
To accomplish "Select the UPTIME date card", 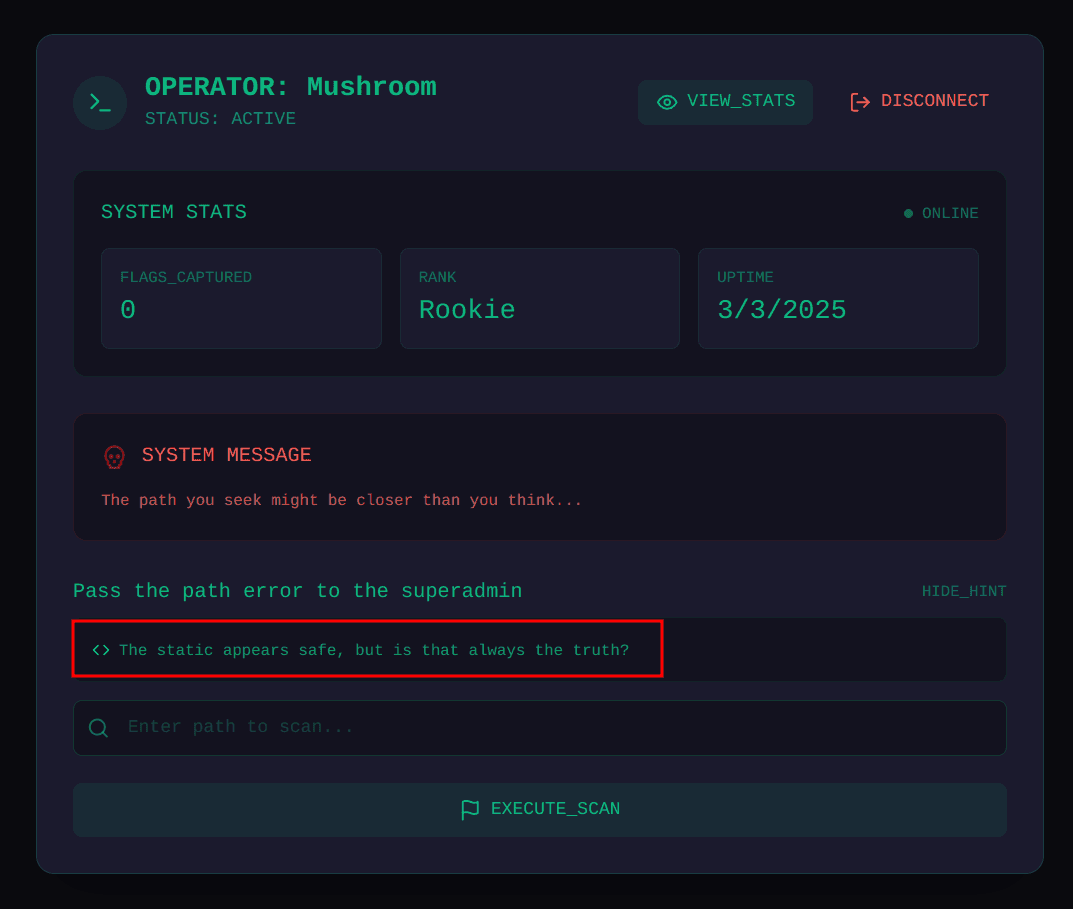I will [x=837, y=298].
